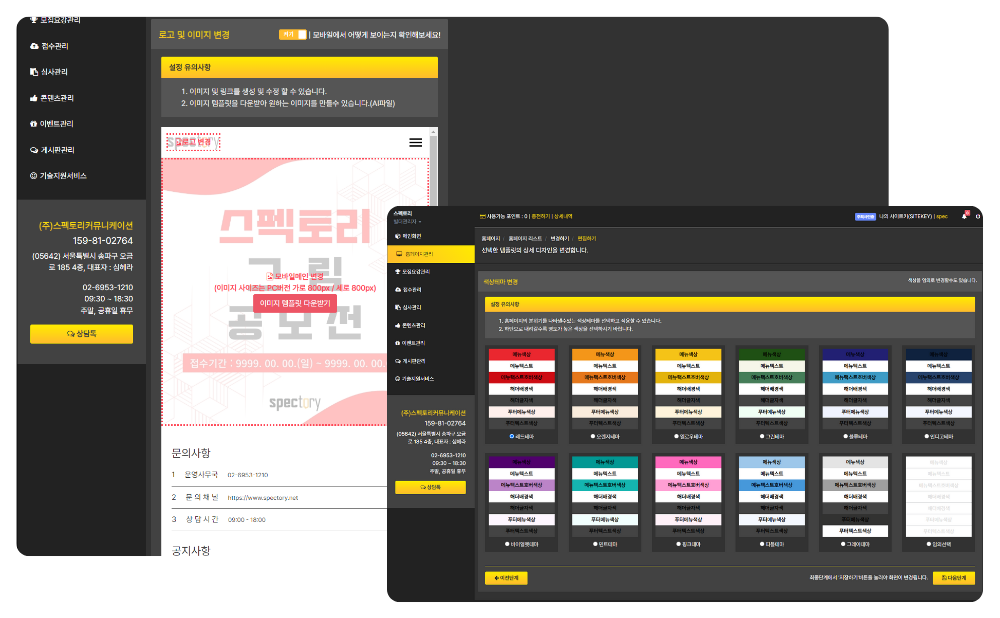Open the hamburger menu in the mobile preview
1000x618 pixels.
pyautogui.click(x=415, y=143)
